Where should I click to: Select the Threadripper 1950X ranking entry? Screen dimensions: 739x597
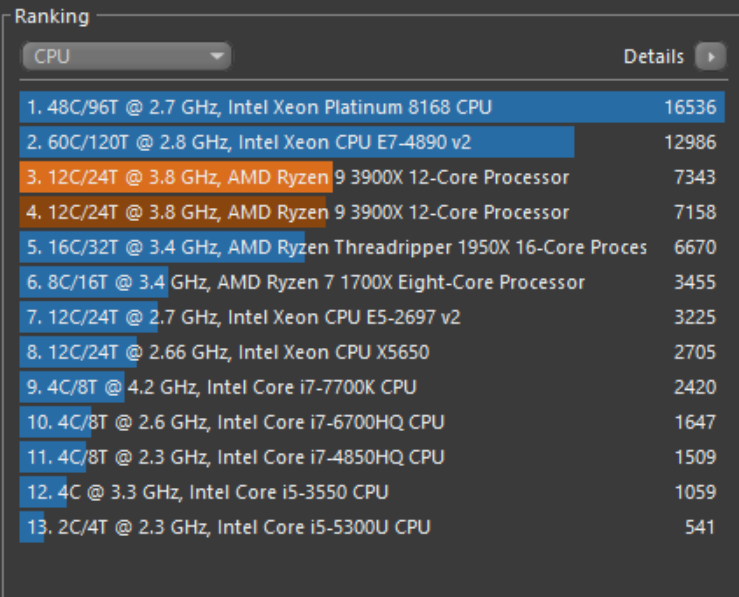point(372,247)
